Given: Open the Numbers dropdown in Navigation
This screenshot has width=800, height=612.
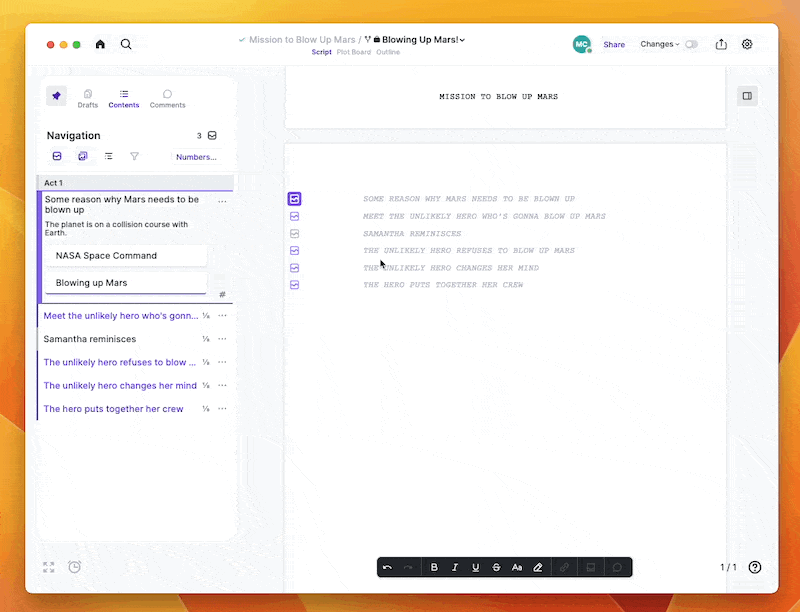Looking at the screenshot, I should click(196, 156).
